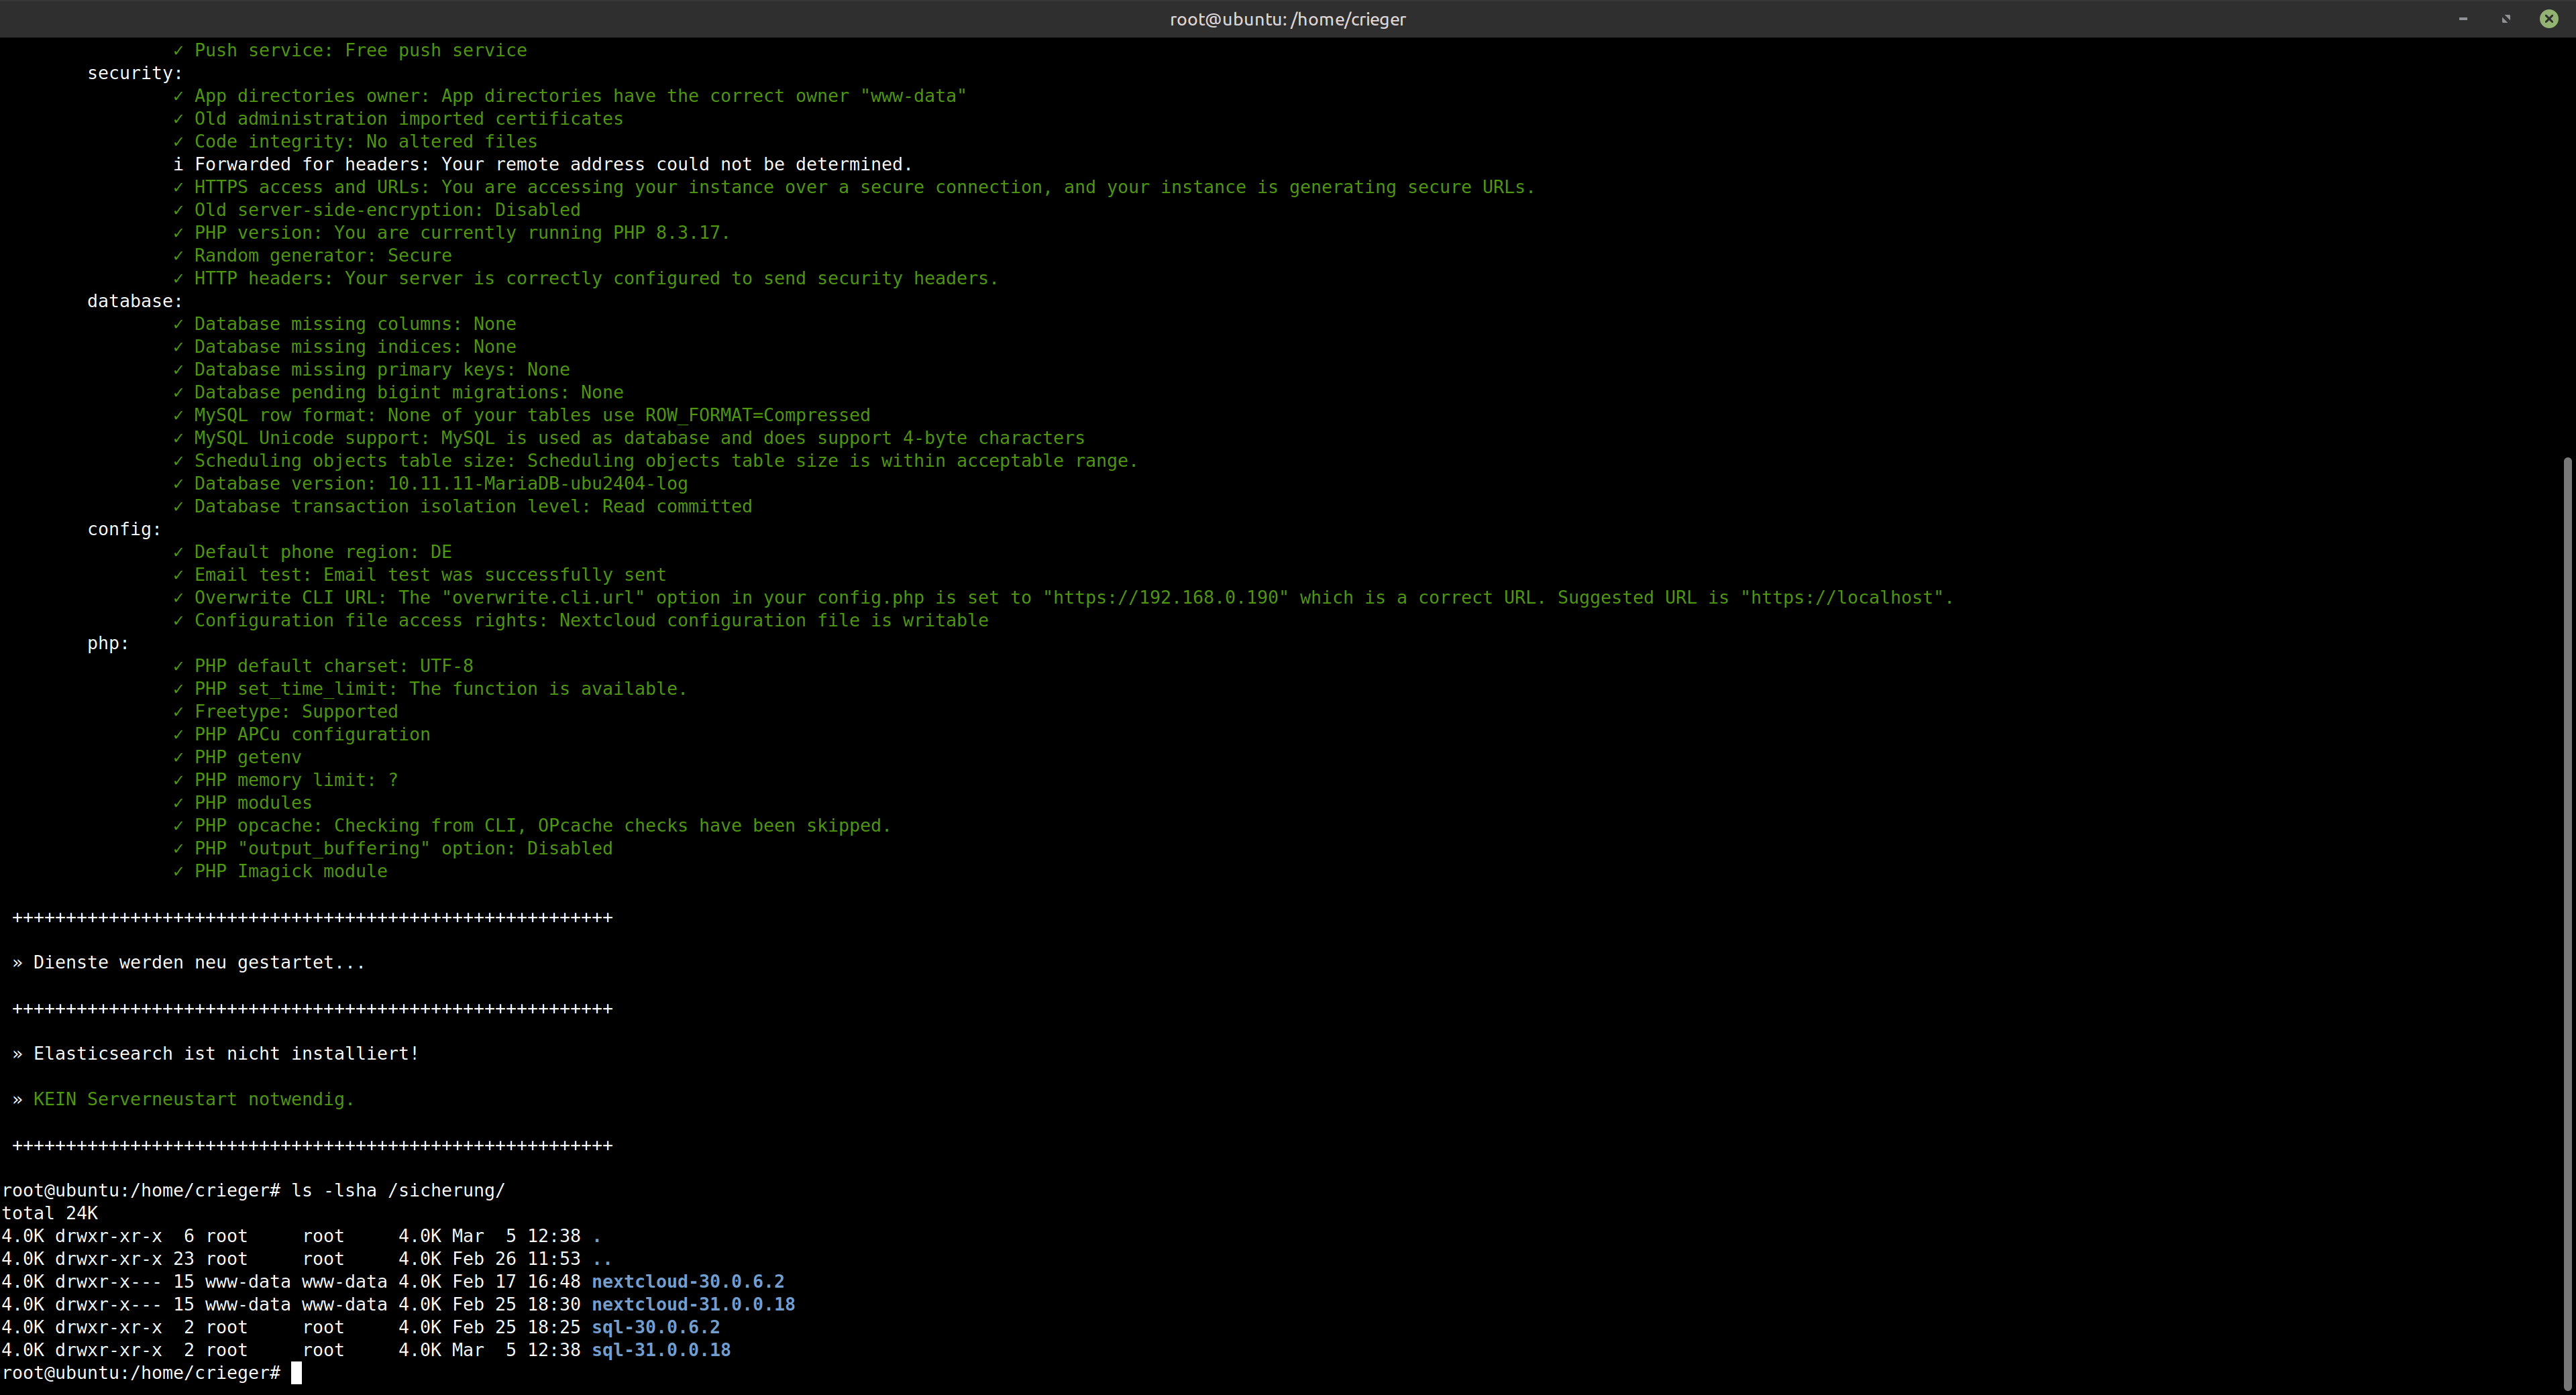Screen dimensions: 2576x1395
Task: Click 'Database transaction isolation level: Read committed'
Action: 463,507
